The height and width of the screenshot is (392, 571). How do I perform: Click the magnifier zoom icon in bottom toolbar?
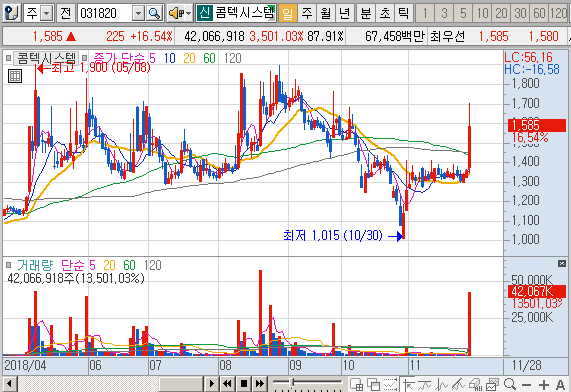click(510, 384)
